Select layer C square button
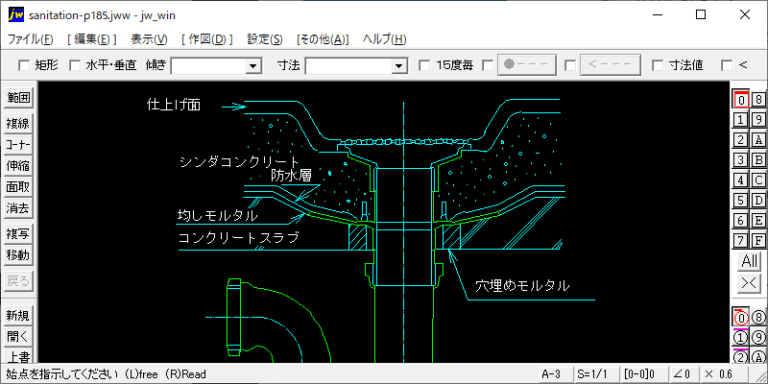 [759, 180]
